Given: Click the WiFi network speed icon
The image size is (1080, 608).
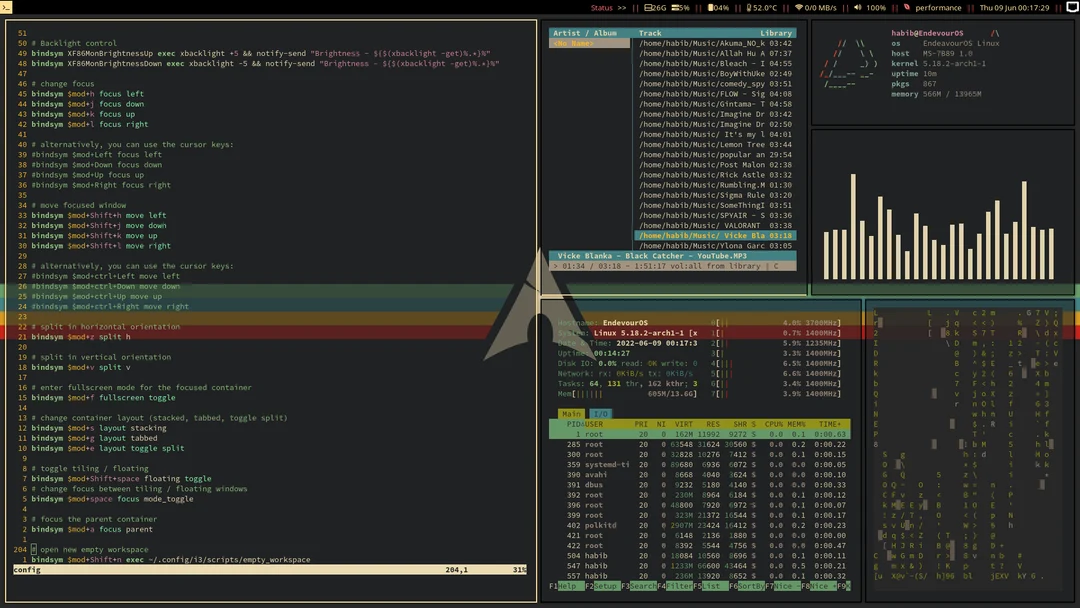Looking at the screenshot, I should click(799, 7).
